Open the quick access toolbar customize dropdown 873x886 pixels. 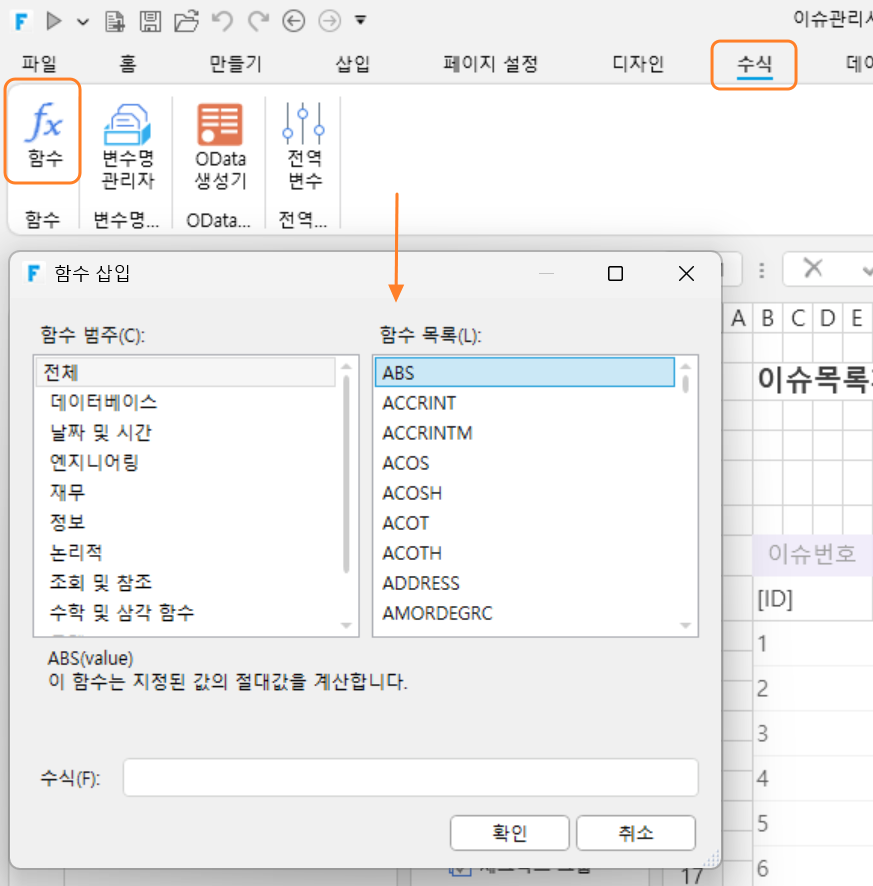click(360, 21)
